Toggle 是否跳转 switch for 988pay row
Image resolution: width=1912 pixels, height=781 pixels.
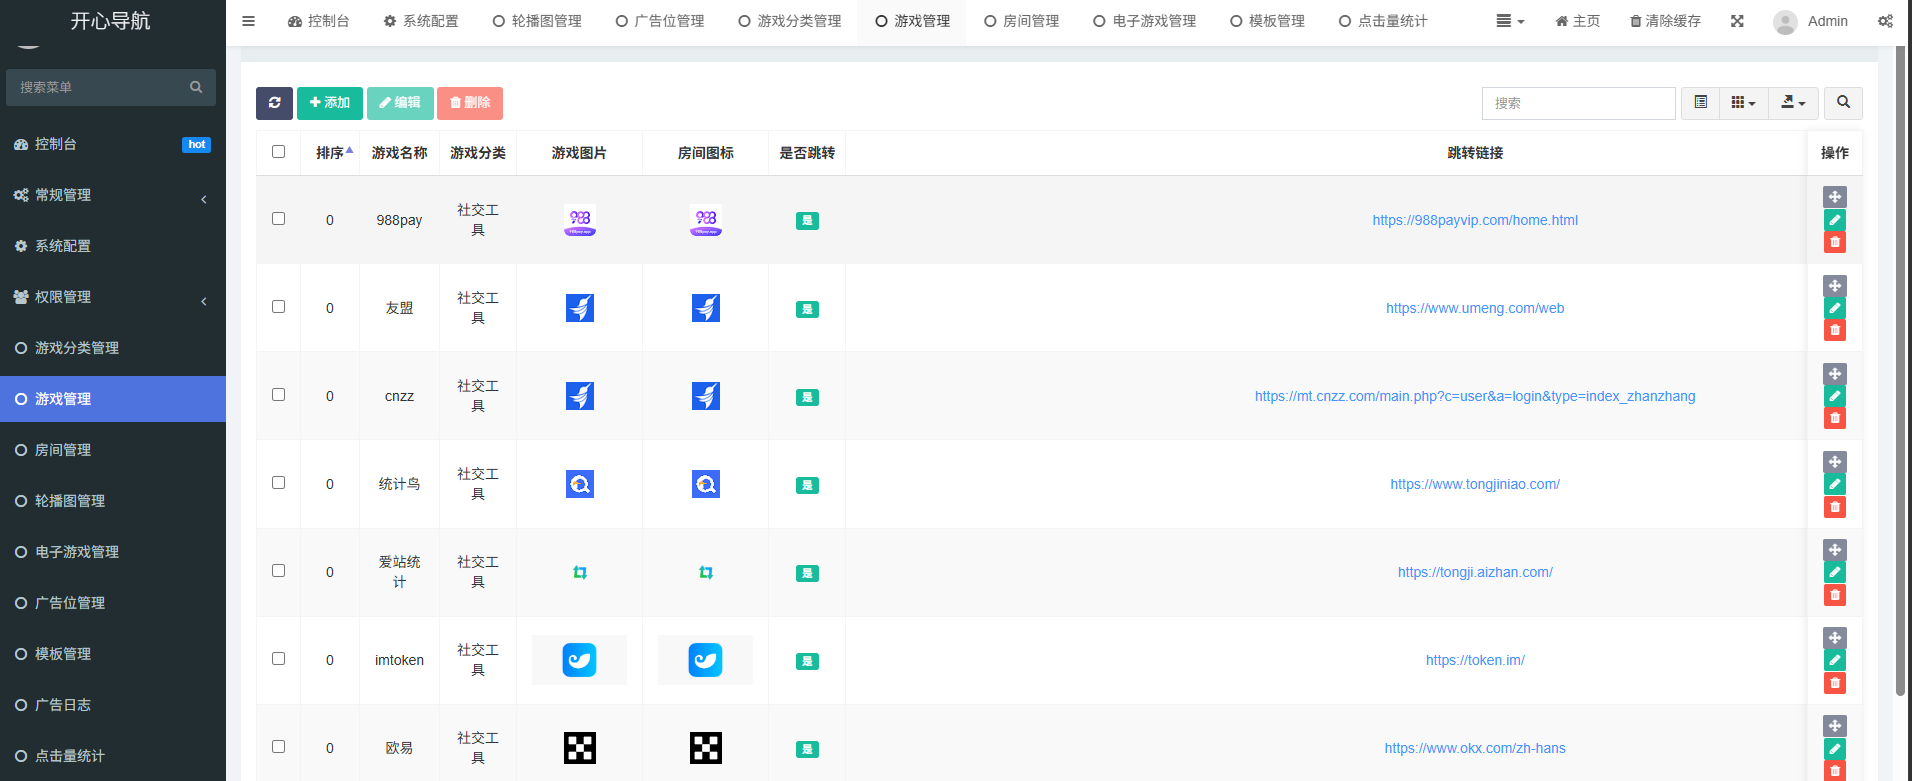pyautogui.click(x=807, y=221)
